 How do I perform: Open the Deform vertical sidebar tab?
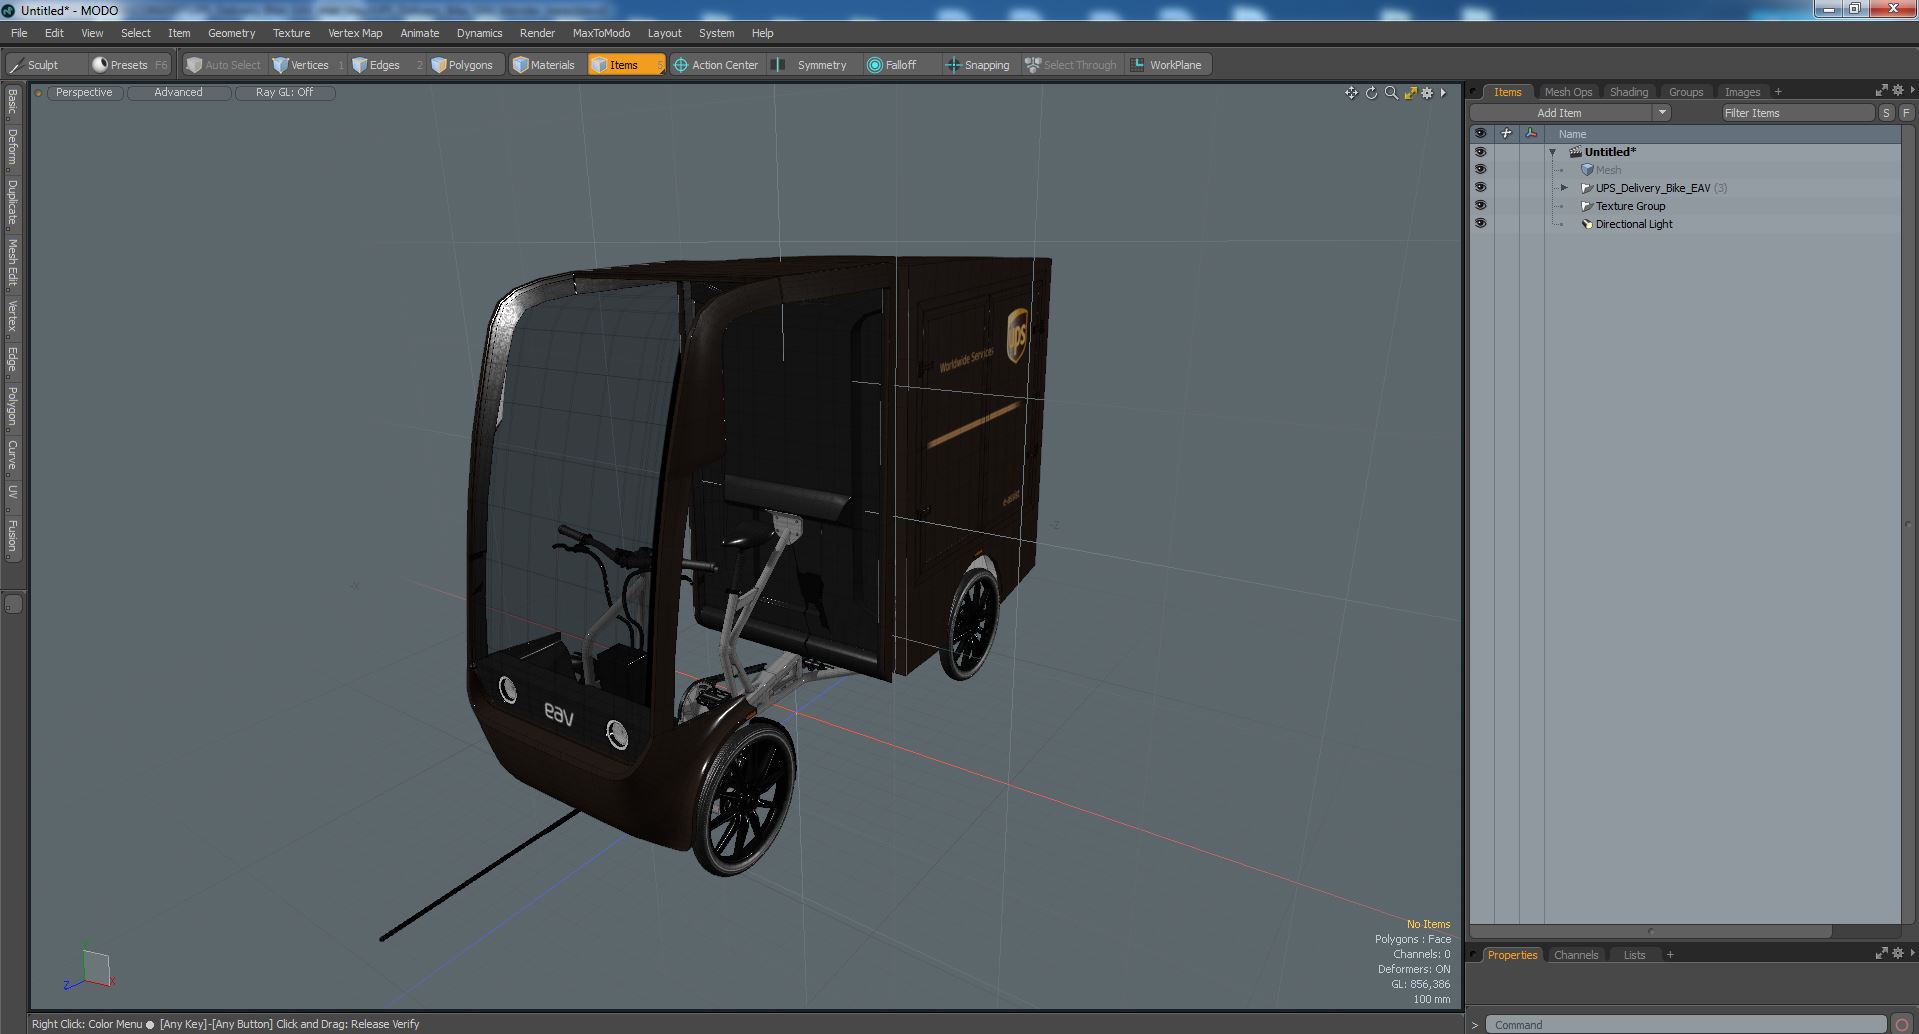click(13, 147)
